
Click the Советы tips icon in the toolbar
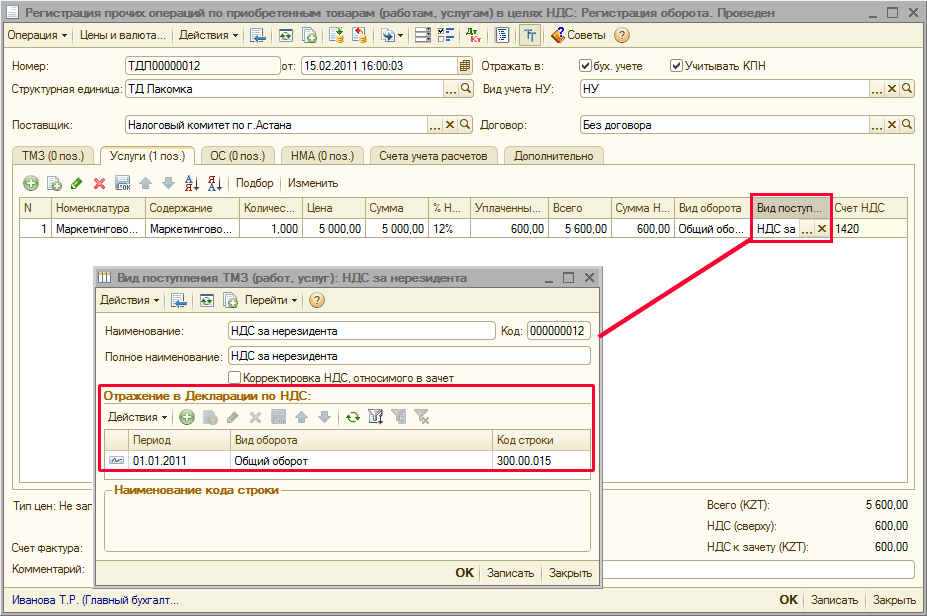tap(558, 35)
